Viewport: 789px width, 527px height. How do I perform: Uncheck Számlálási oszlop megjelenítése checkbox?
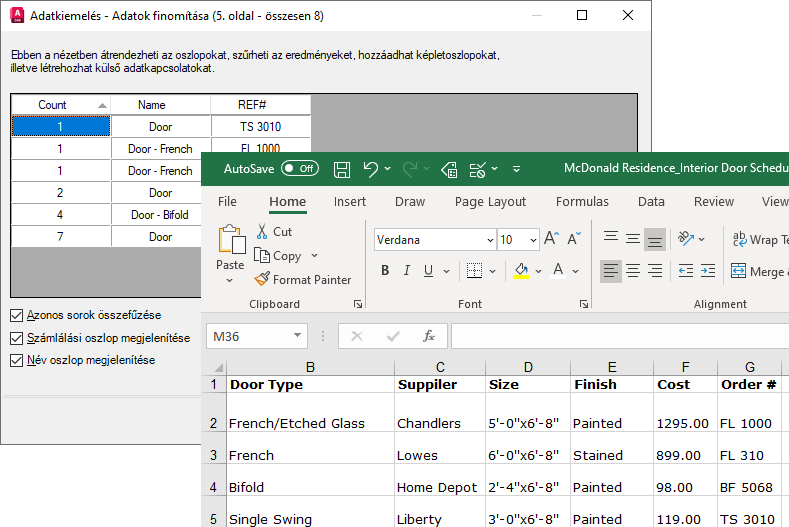(x=17, y=338)
